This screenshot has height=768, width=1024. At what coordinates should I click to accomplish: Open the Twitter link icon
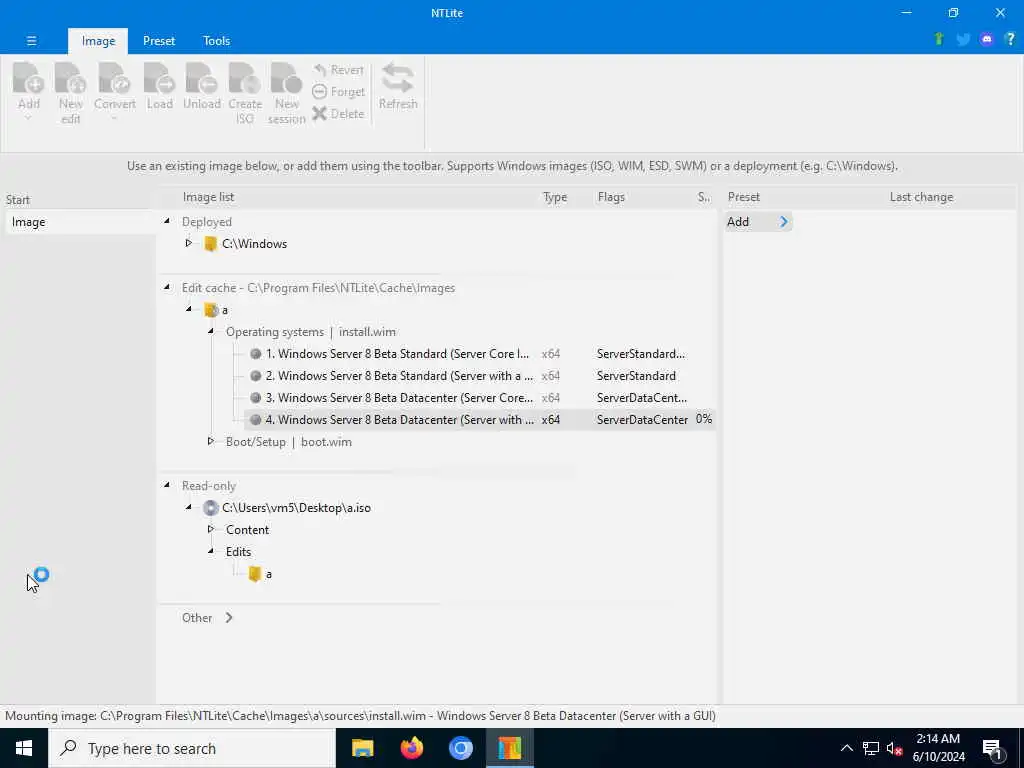pos(963,39)
